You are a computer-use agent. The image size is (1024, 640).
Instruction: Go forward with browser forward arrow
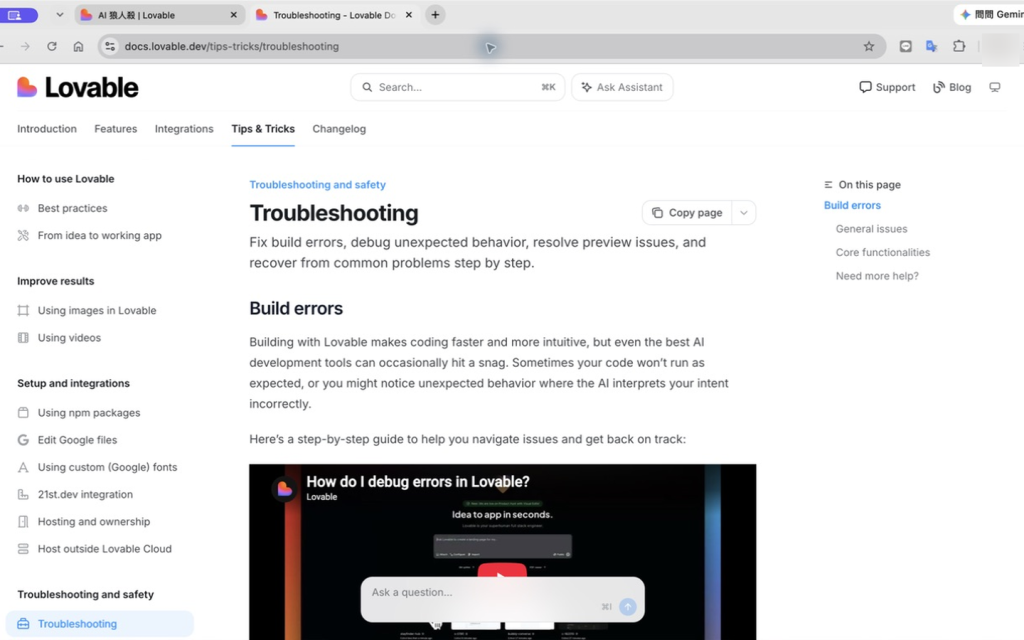[25, 46]
